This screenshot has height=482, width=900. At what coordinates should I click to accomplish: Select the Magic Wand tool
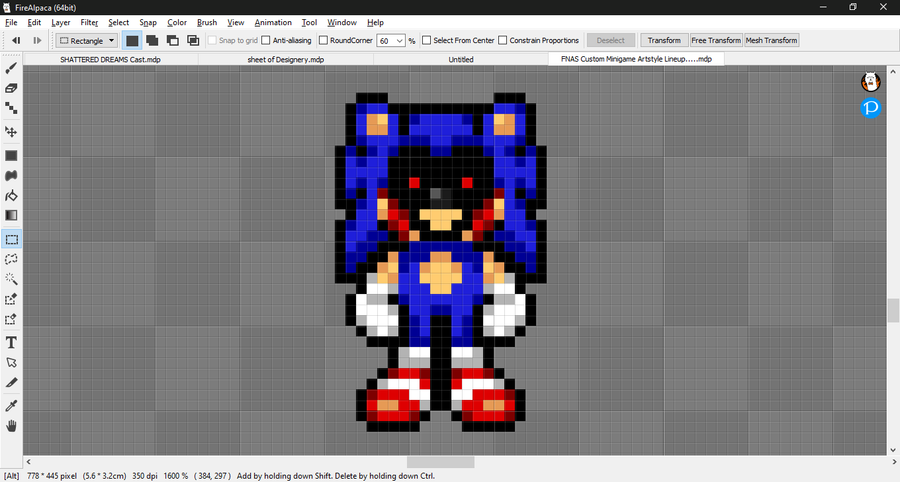coord(11,279)
